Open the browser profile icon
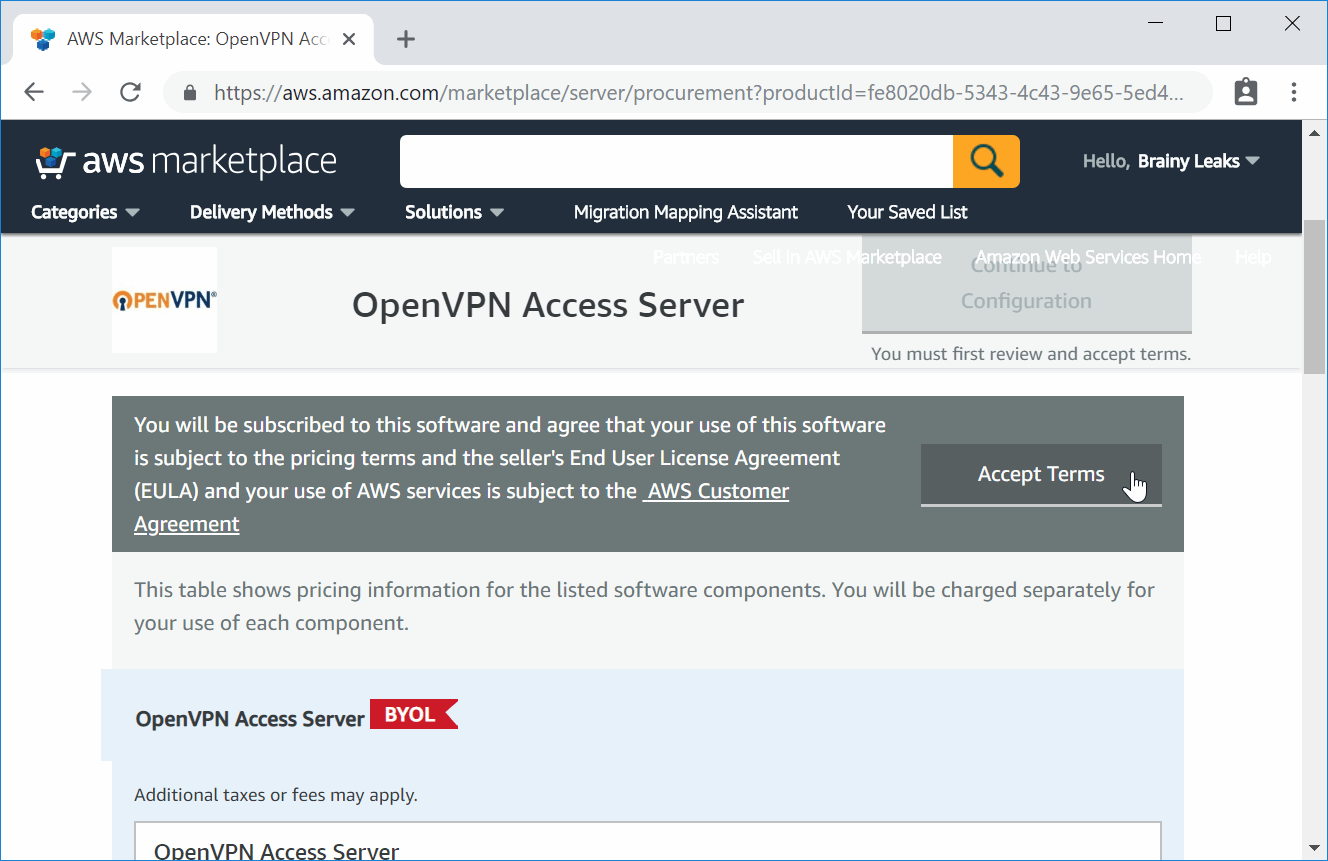 click(1245, 91)
